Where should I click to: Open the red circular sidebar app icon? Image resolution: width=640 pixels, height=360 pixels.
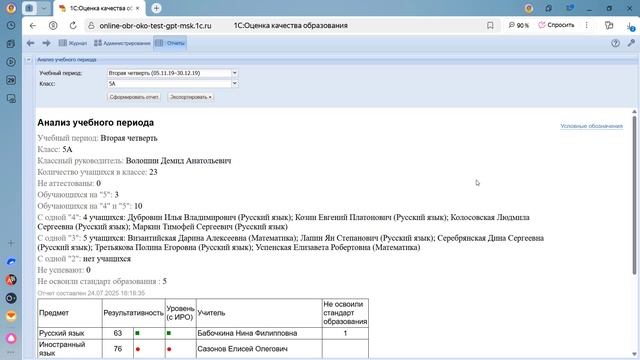click(x=11, y=280)
